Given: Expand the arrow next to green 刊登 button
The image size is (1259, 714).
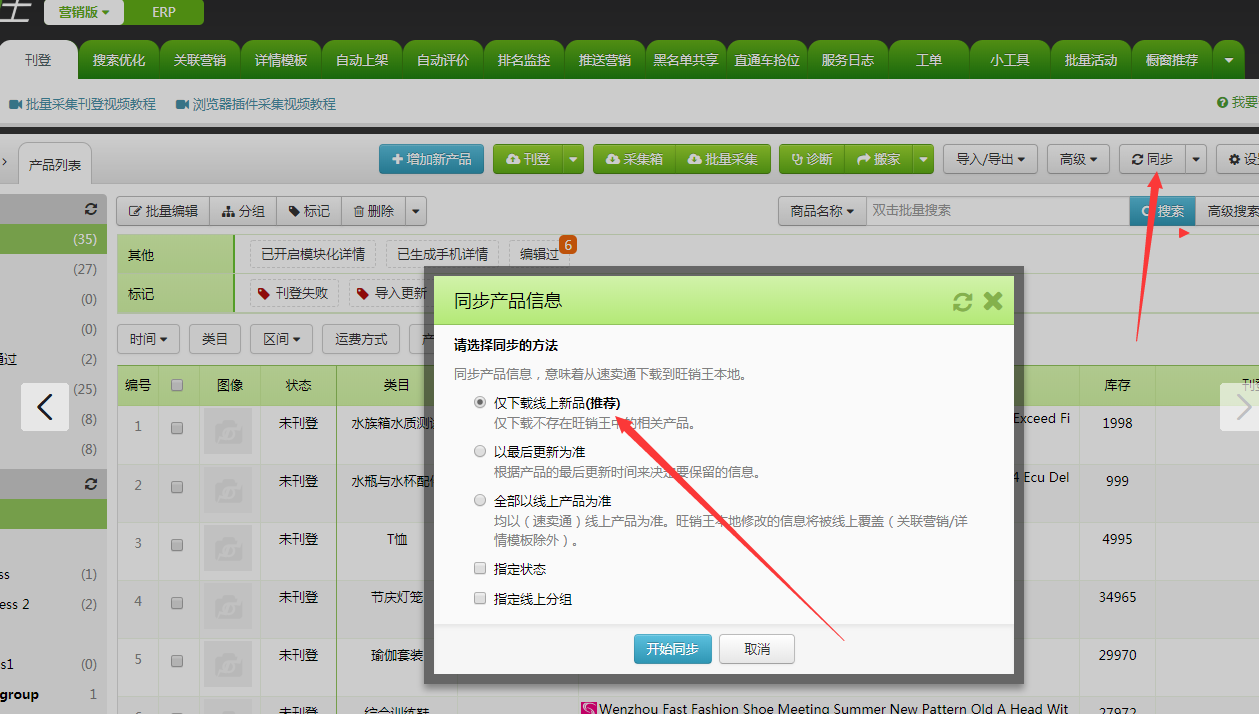Looking at the screenshot, I should click(x=574, y=159).
